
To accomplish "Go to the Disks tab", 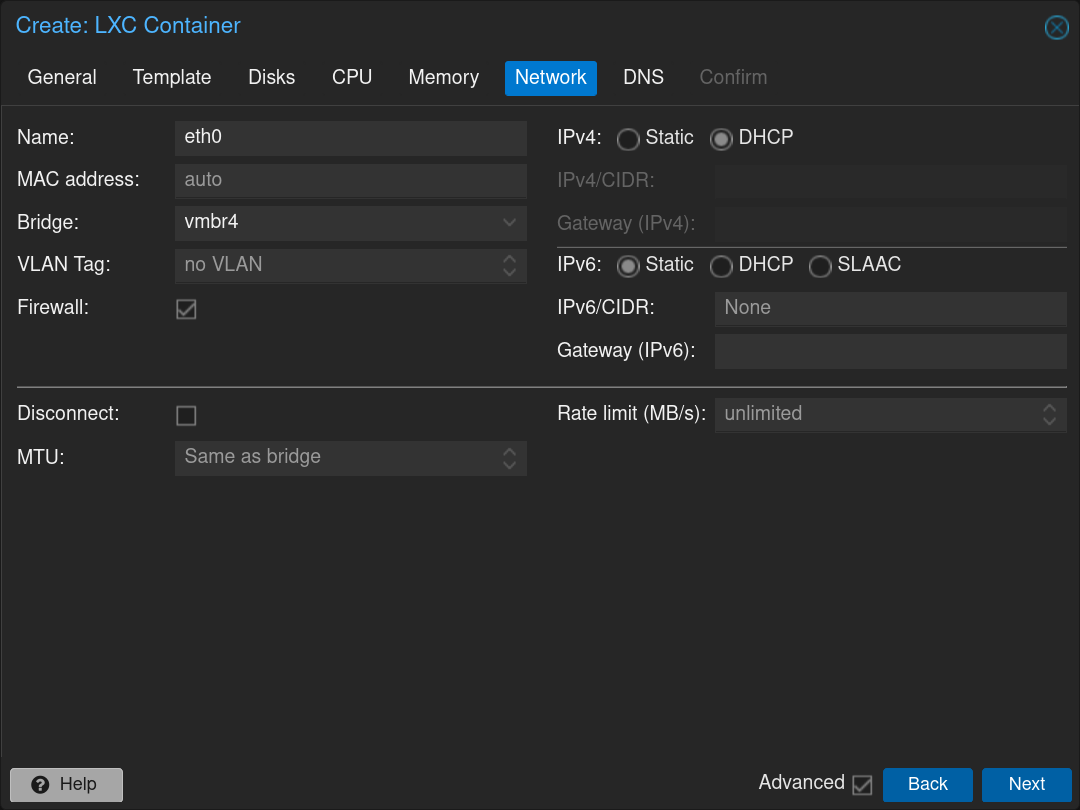I will coord(271,77).
